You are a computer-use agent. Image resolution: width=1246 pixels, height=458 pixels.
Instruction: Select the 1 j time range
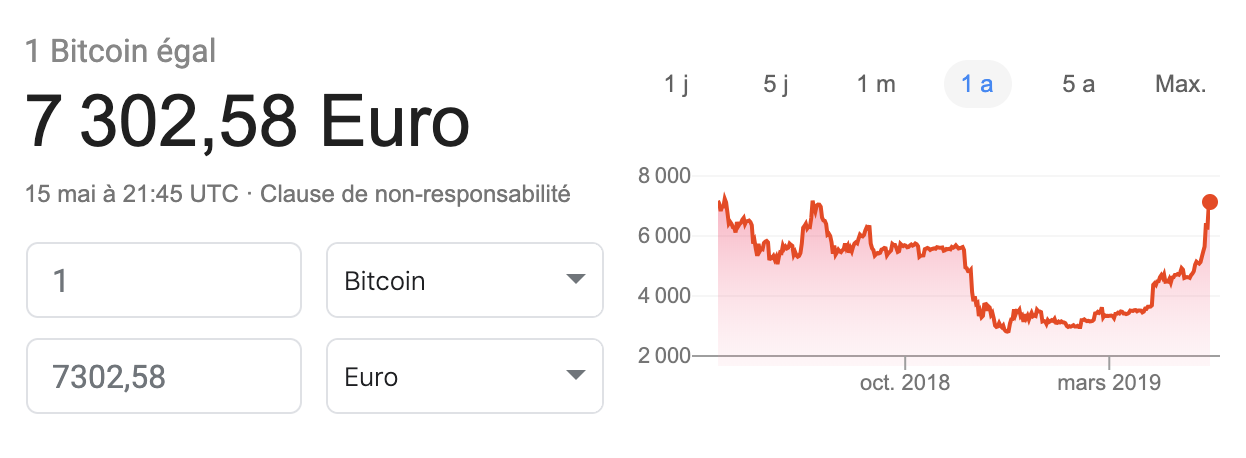pos(677,84)
